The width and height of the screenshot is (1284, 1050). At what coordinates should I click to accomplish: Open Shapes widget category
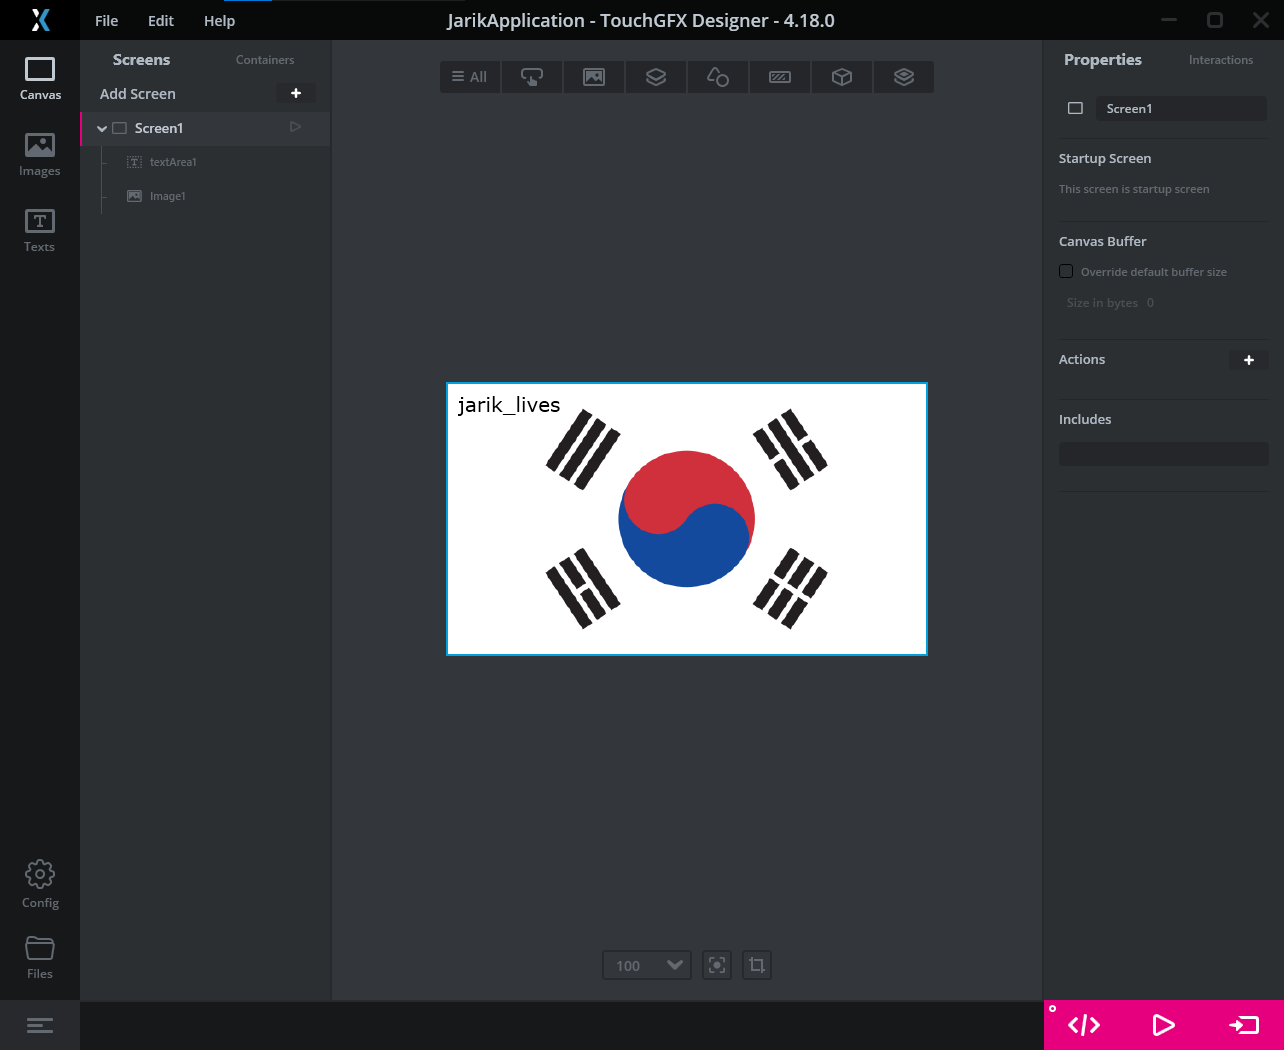718,77
